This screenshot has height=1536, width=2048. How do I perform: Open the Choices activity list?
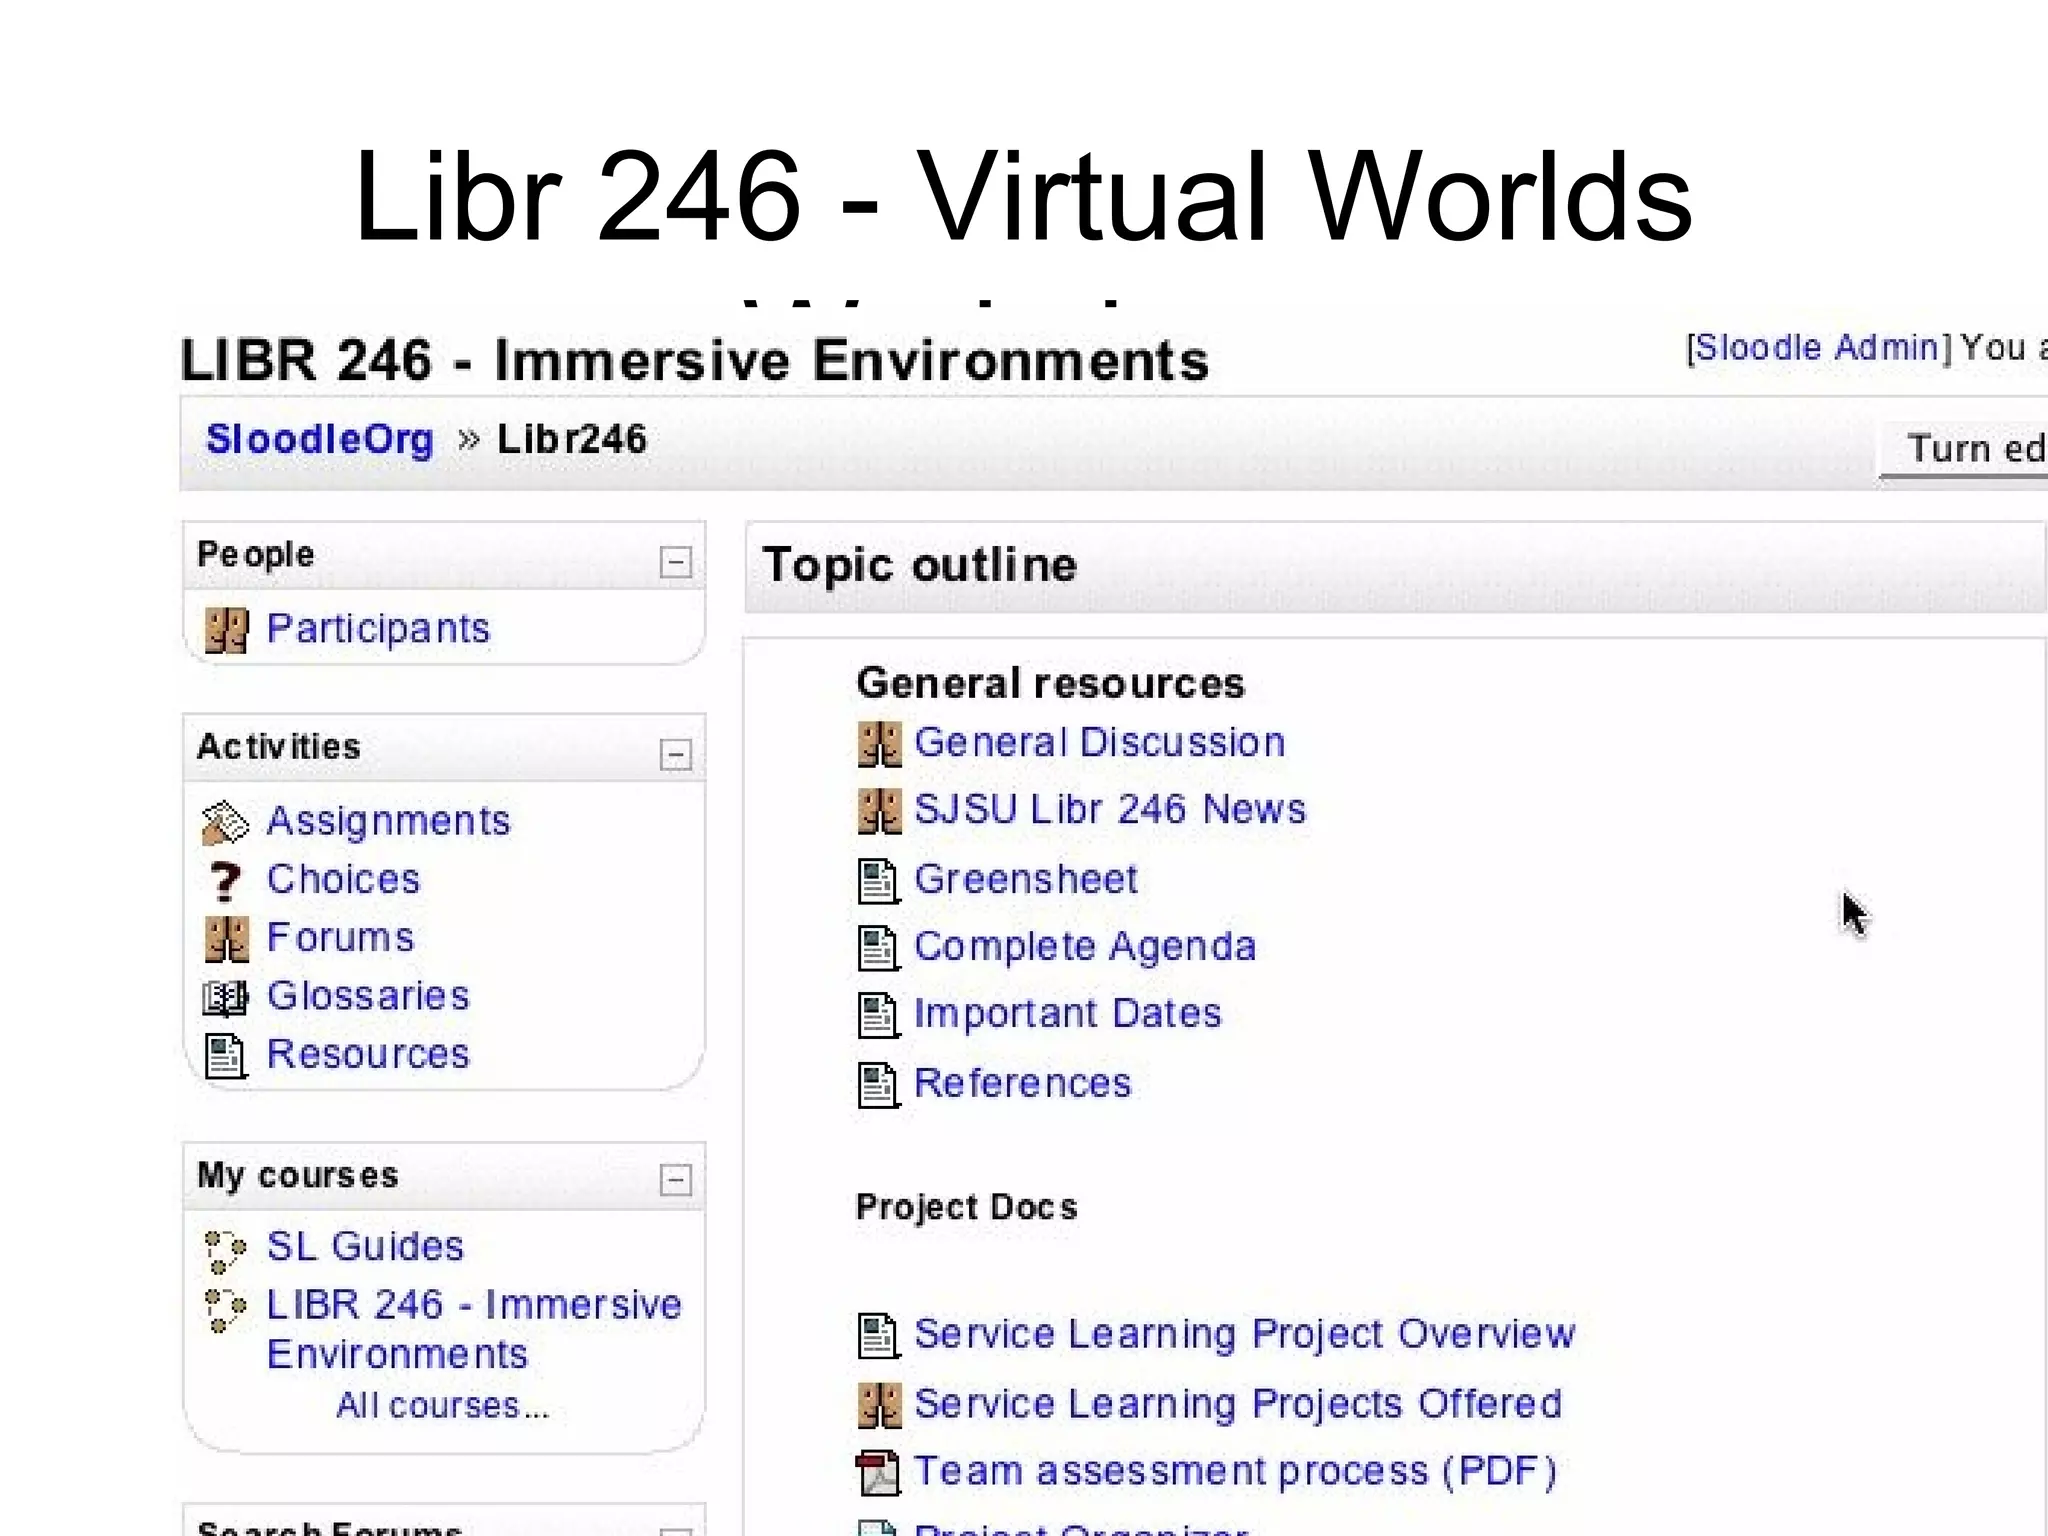(343, 879)
